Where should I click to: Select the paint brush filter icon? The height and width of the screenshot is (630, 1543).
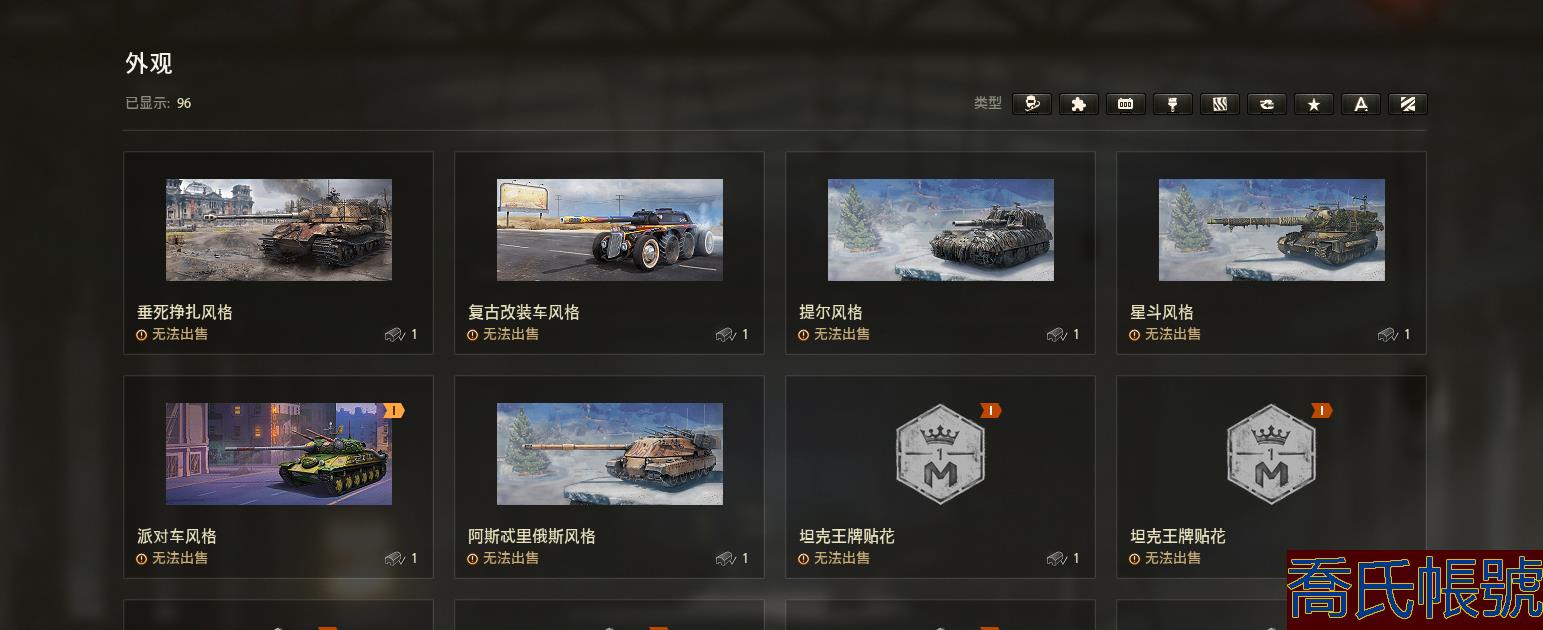(1172, 103)
